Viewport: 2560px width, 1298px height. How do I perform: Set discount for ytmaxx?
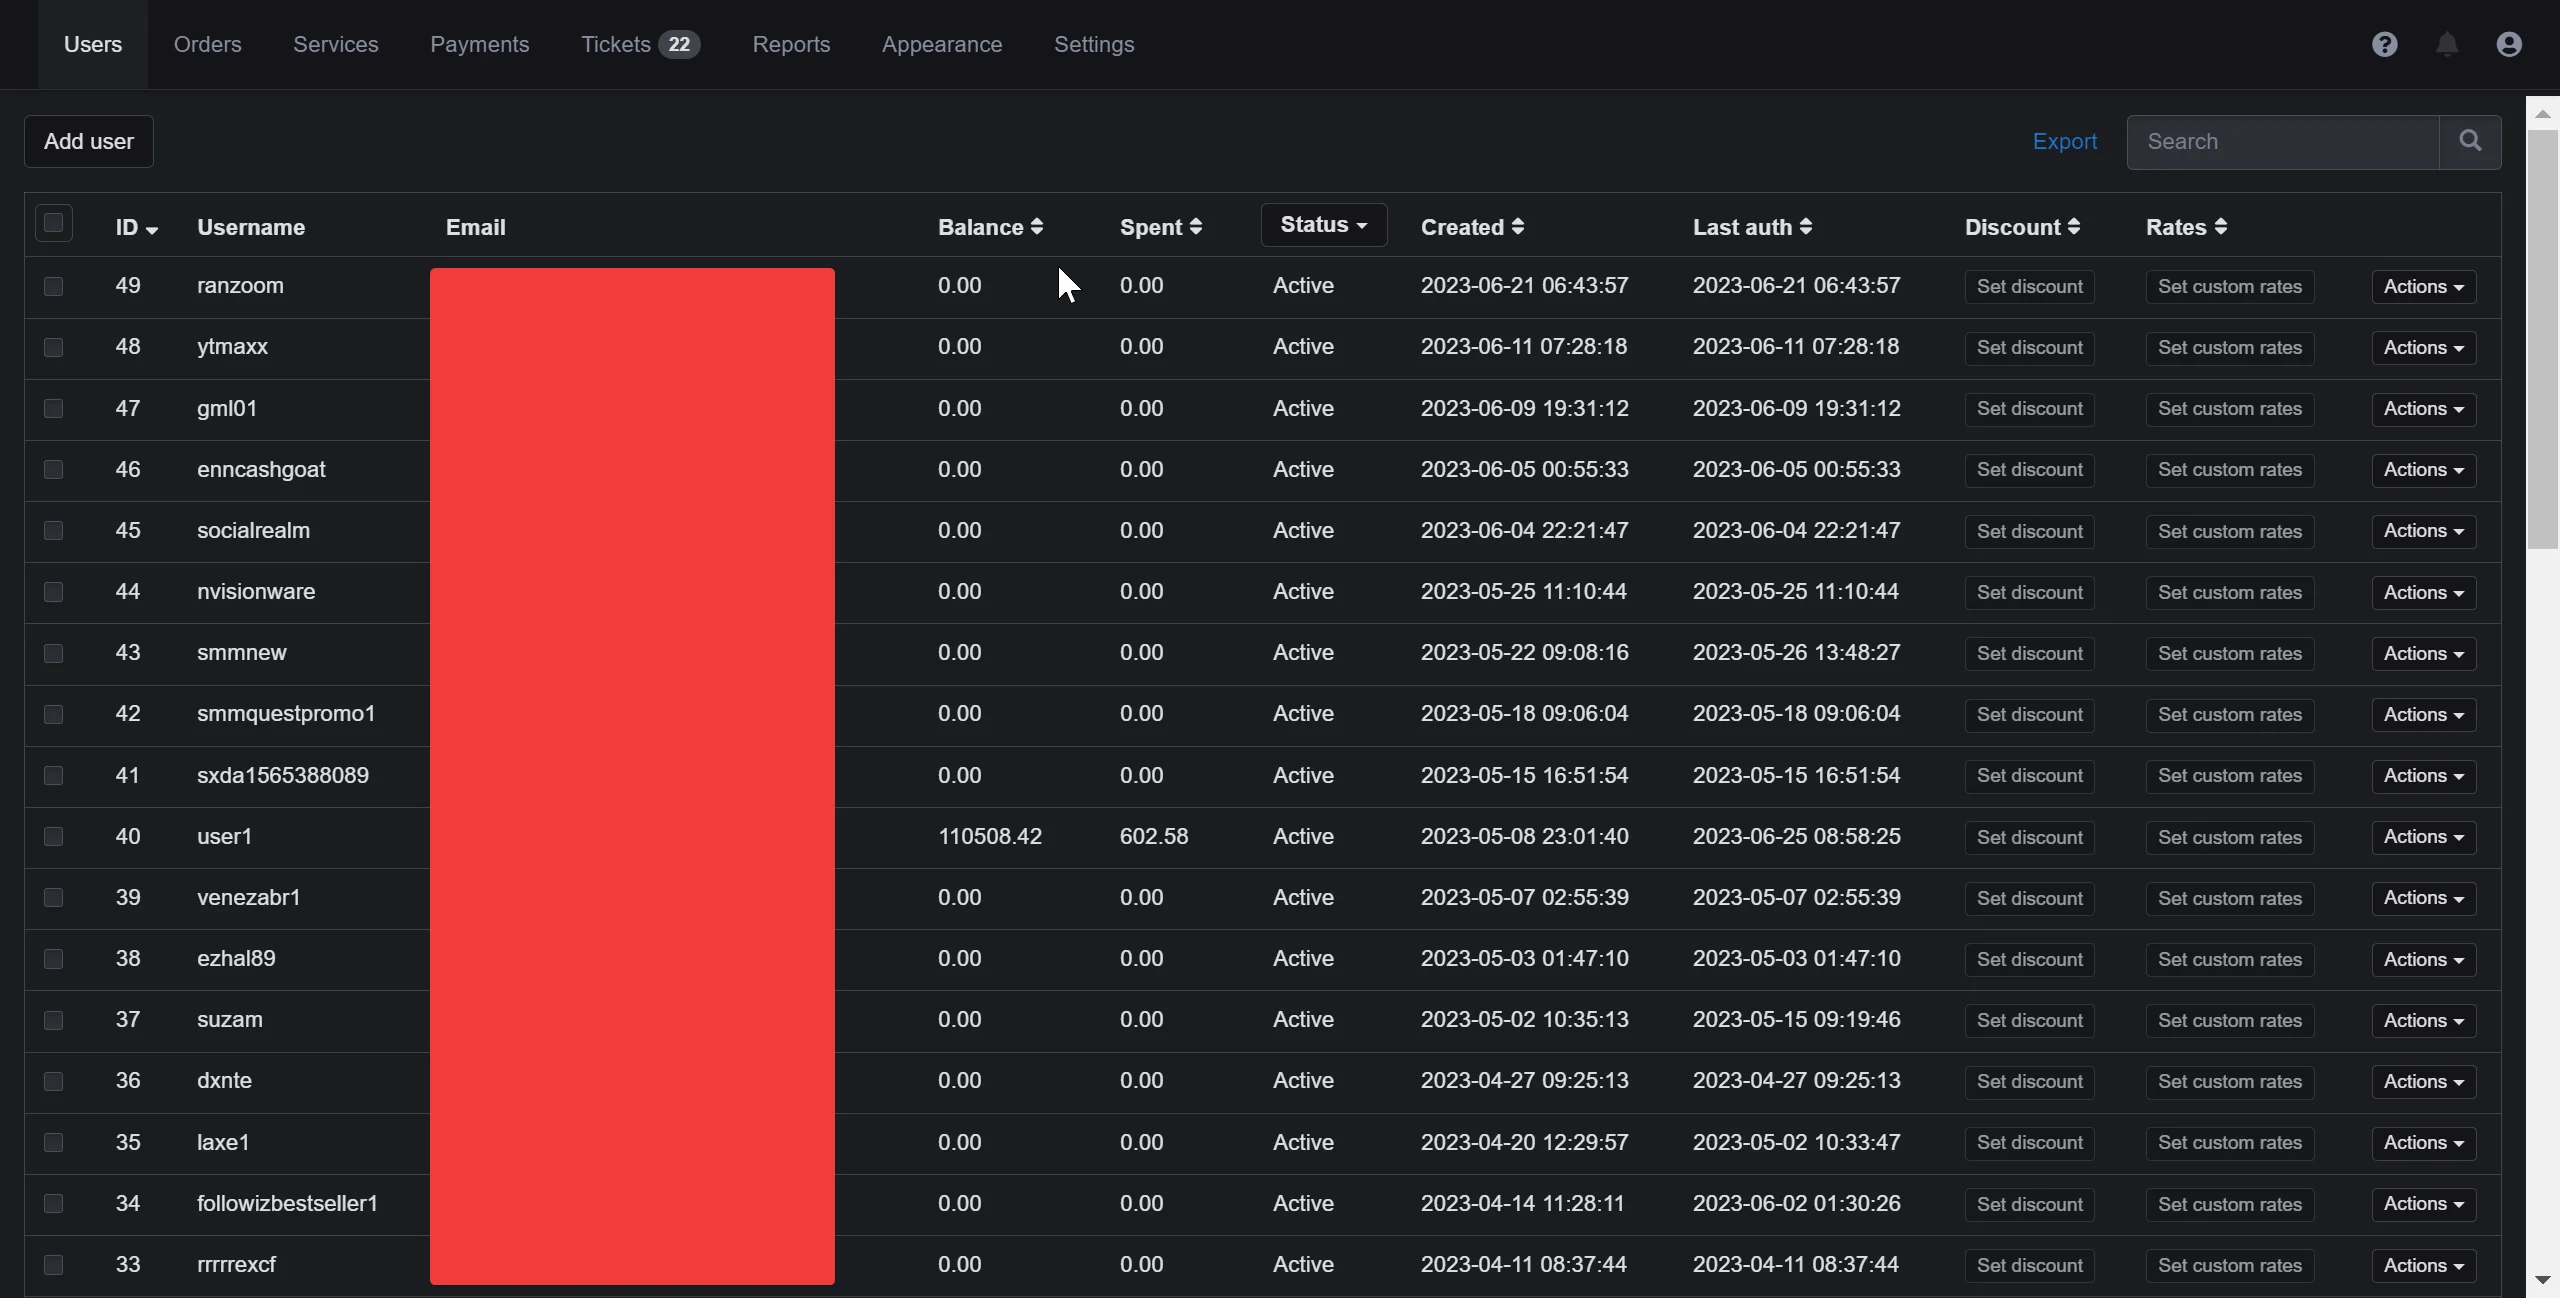coord(2030,348)
